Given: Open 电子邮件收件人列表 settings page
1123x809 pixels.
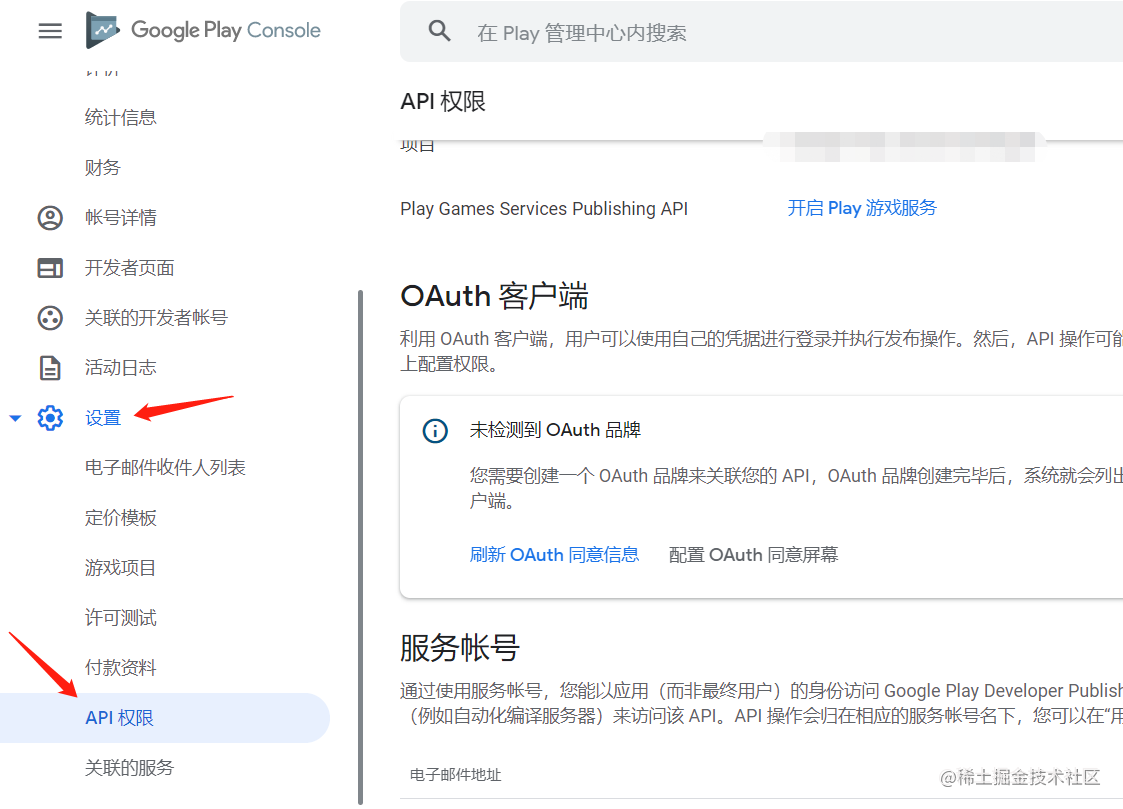Looking at the screenshot, I should [x=165, y=468].
